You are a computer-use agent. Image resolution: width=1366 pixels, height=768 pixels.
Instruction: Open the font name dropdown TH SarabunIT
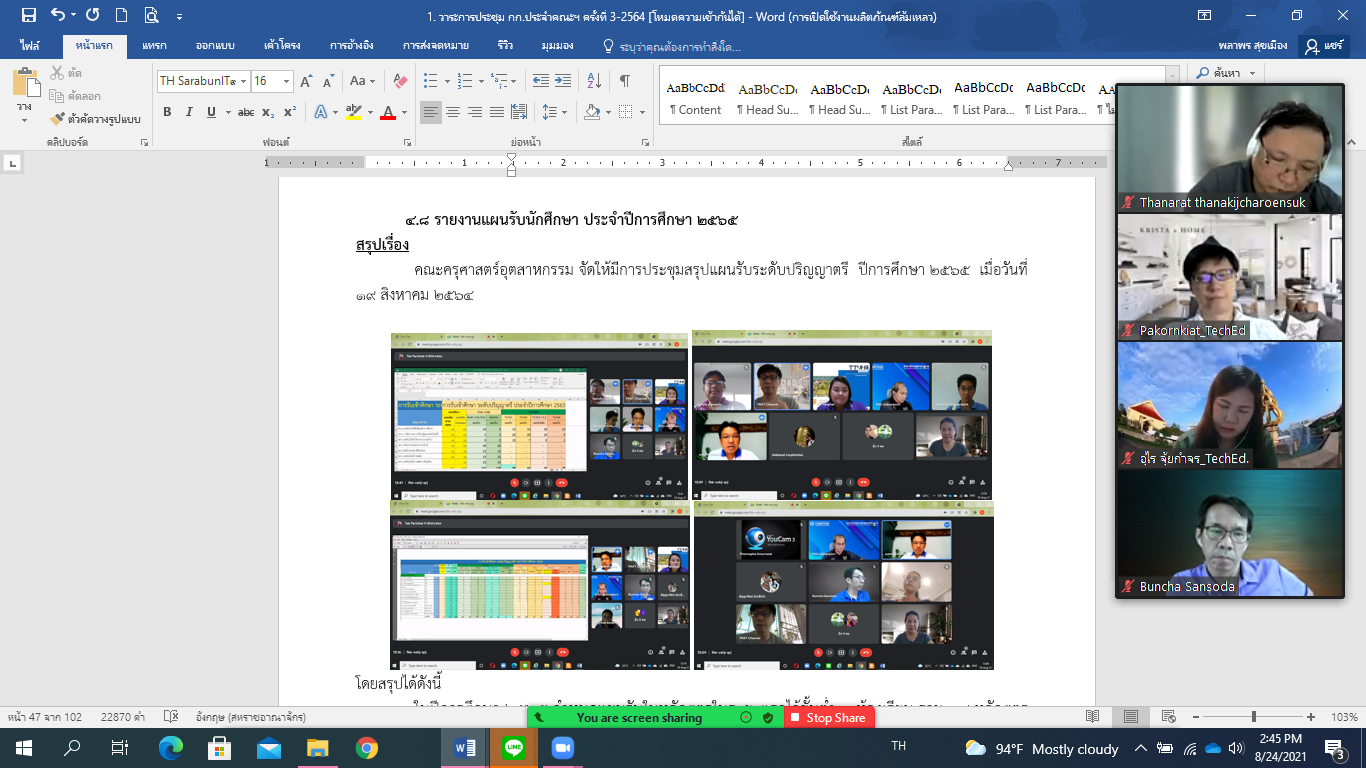(243, 81)
